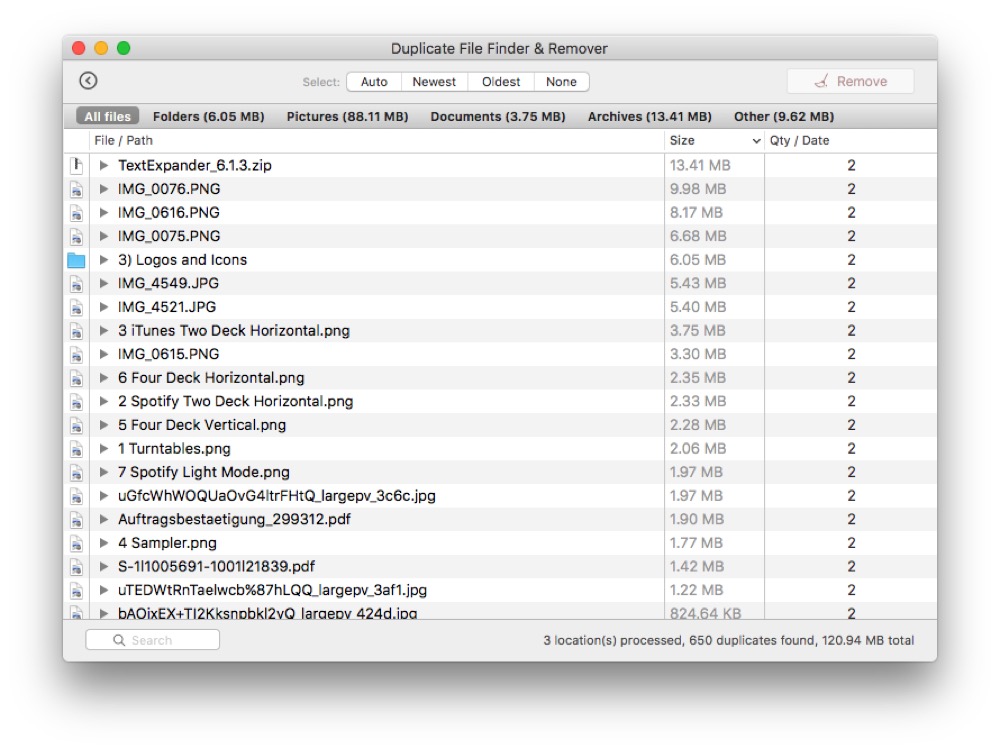This screenshot has height=751, width=1000.
Task: Click the magnifier icon in the search box
Action: 119,640
